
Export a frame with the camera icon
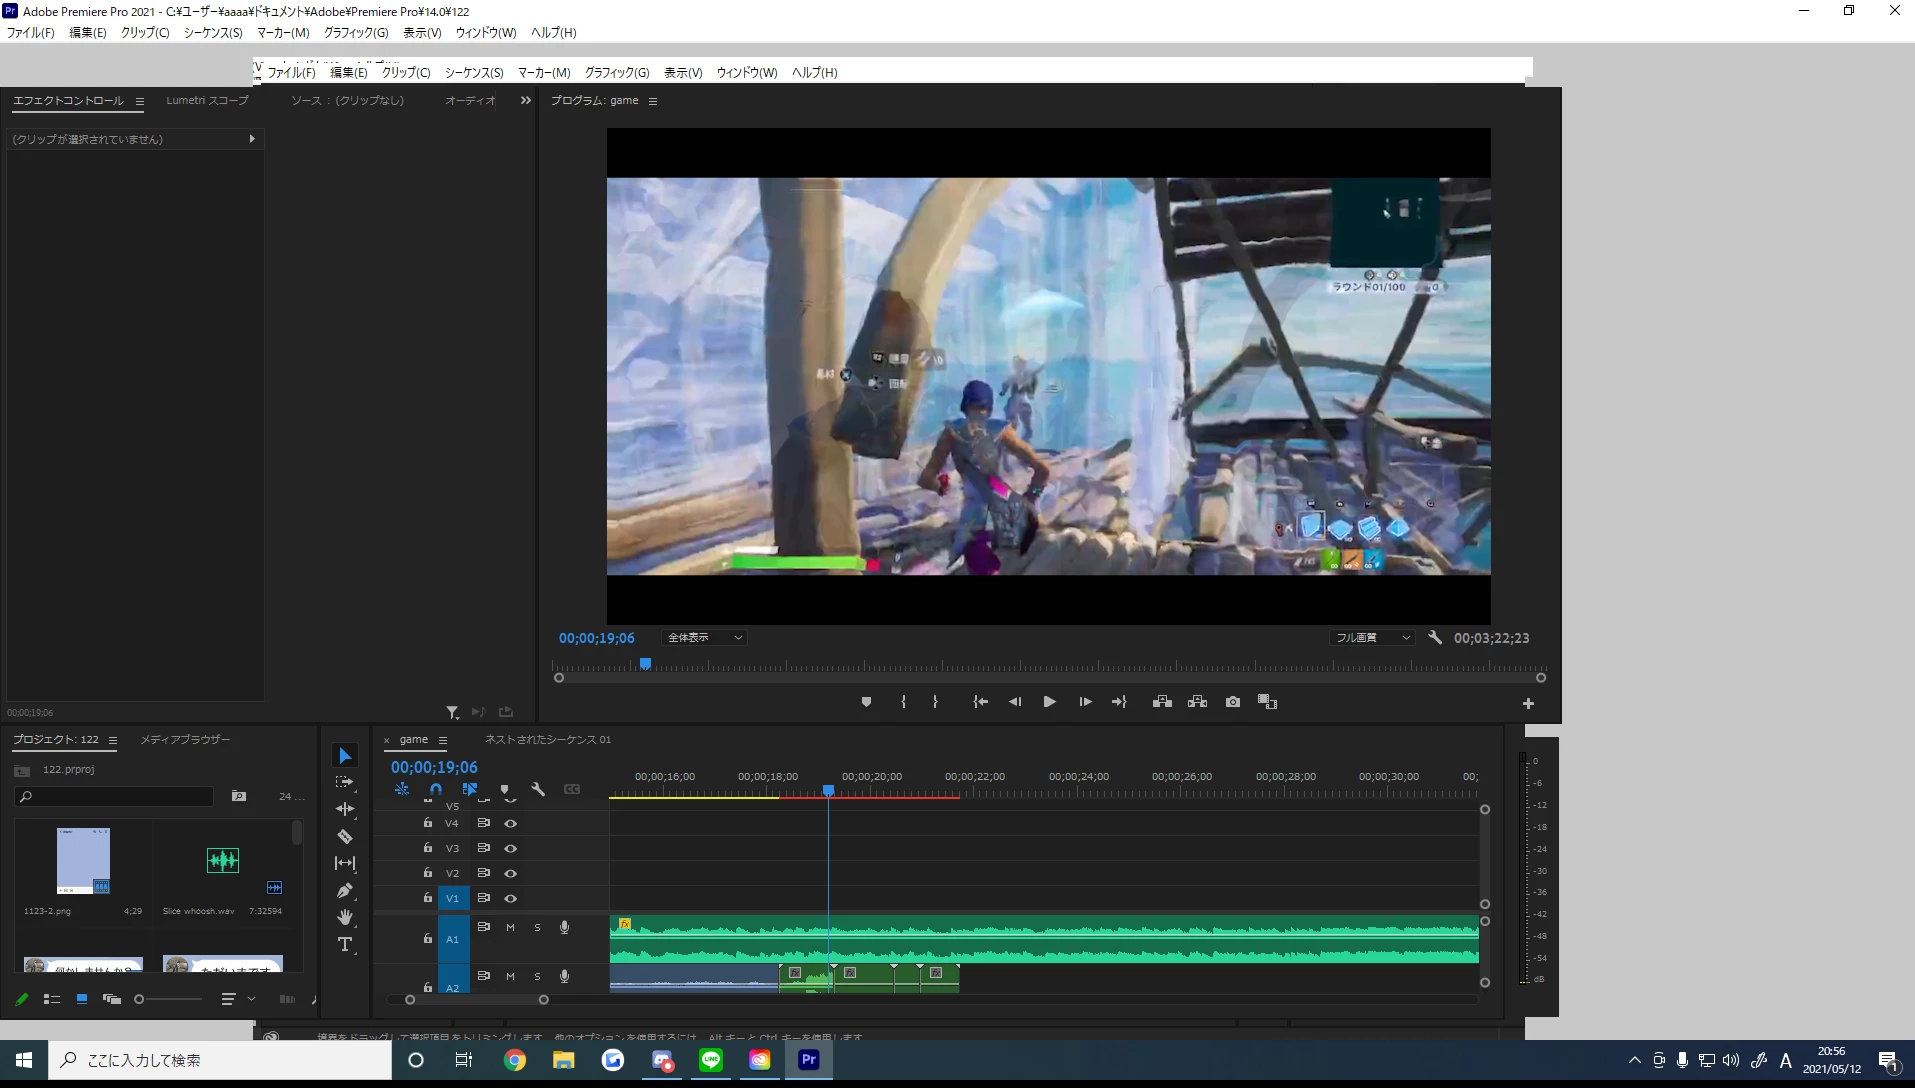[1233, 702]
